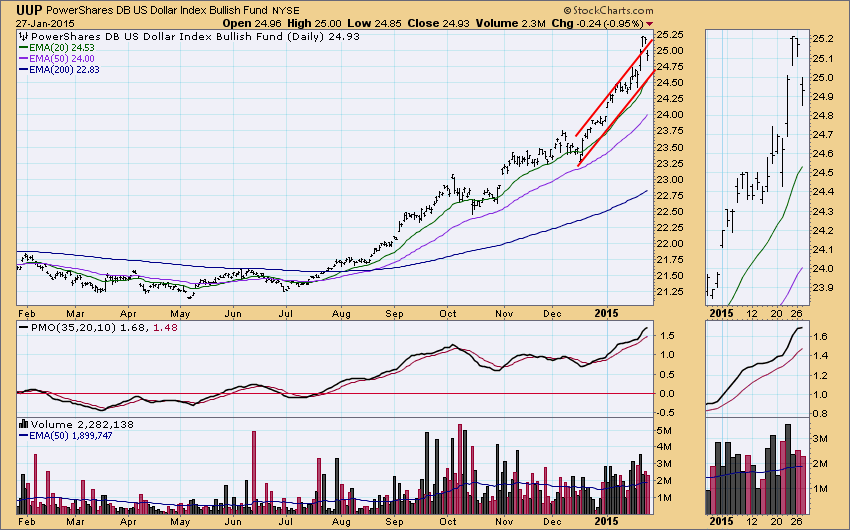The height and width of the screenshot is (530, 850).
Task: Click the EMA(200) 22.83 legend entry
Action: point(65,69)
